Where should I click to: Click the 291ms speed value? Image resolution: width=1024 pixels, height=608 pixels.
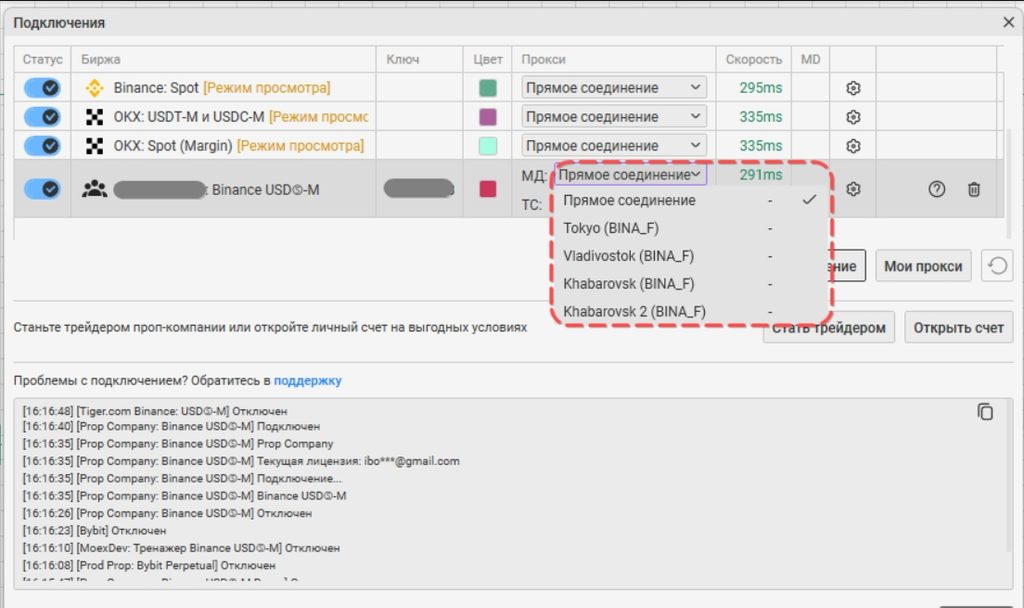tap(761, 174)
